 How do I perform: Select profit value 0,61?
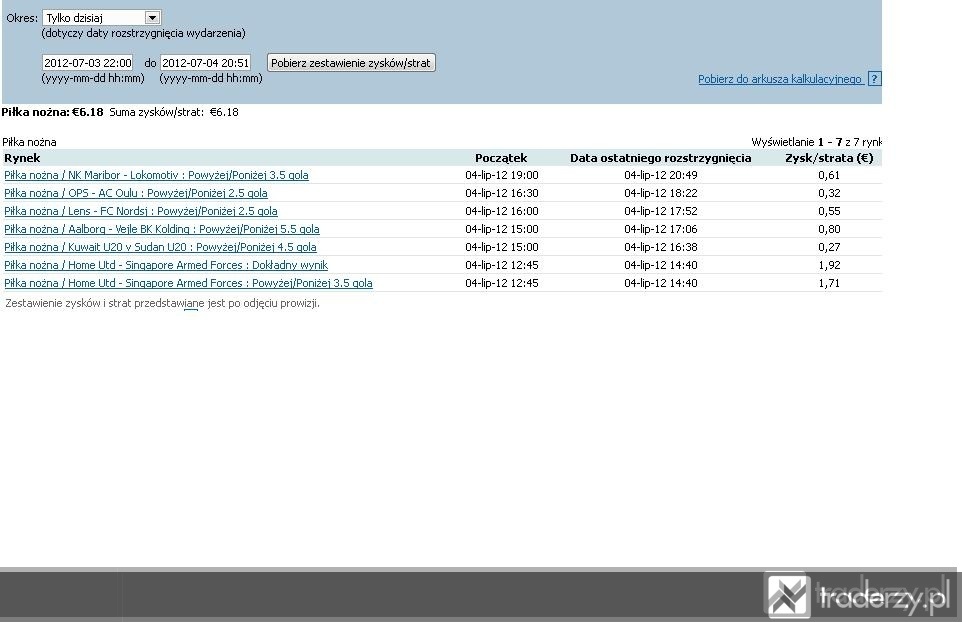(829, 175)
